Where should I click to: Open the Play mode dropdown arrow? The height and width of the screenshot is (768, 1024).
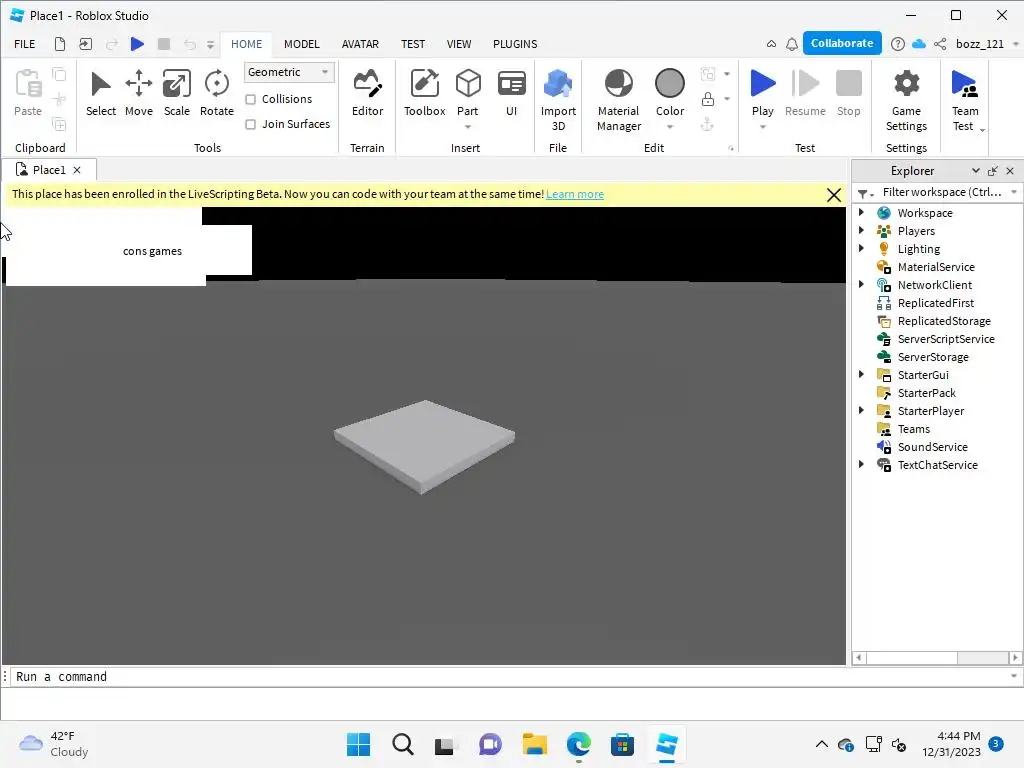click(x=762, y=127)
